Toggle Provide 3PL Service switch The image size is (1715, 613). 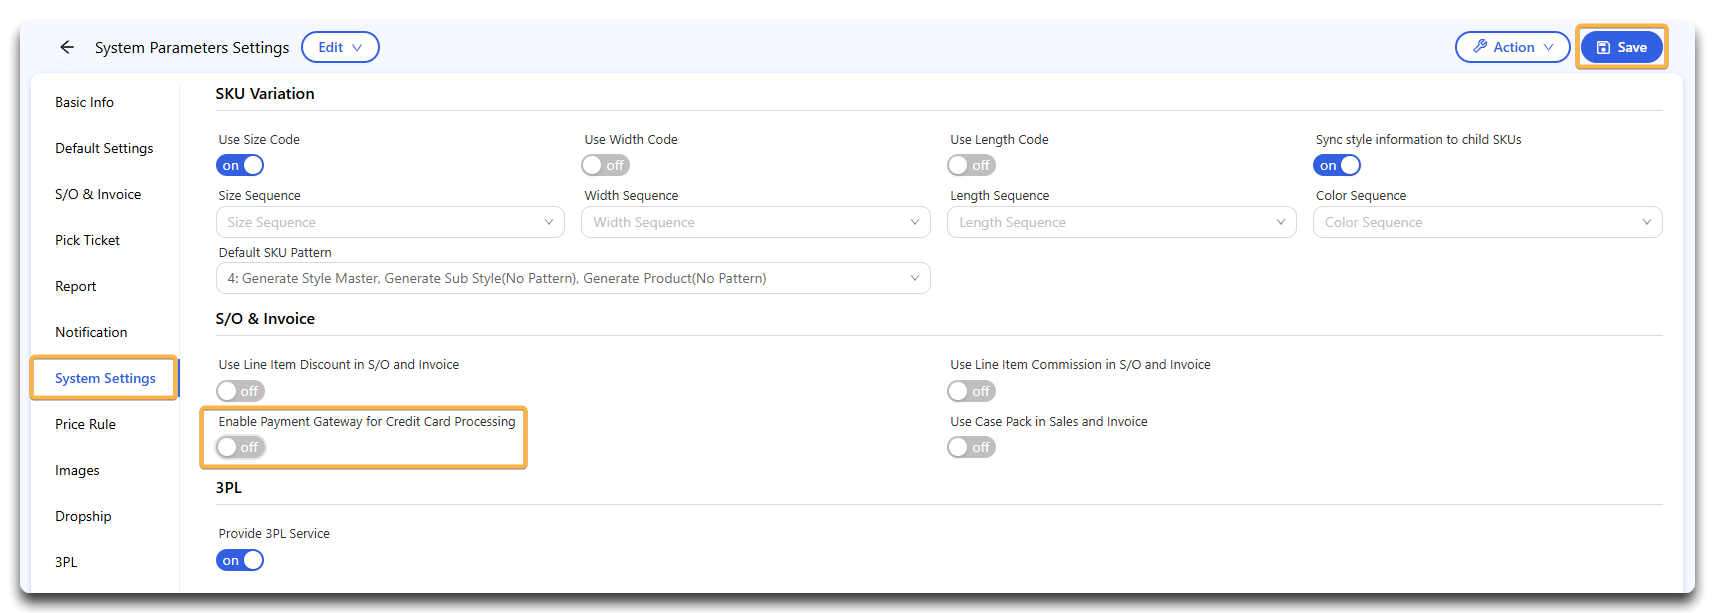tap(240, 560)
